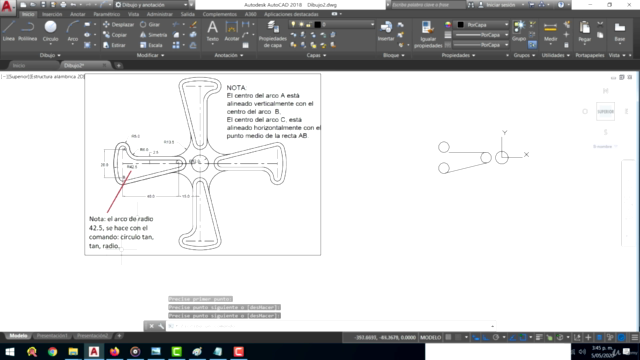The height and width of the screenshot is (360, 640).
Task: Expand the Utilidades panel
Action: (x=556, y=55)
